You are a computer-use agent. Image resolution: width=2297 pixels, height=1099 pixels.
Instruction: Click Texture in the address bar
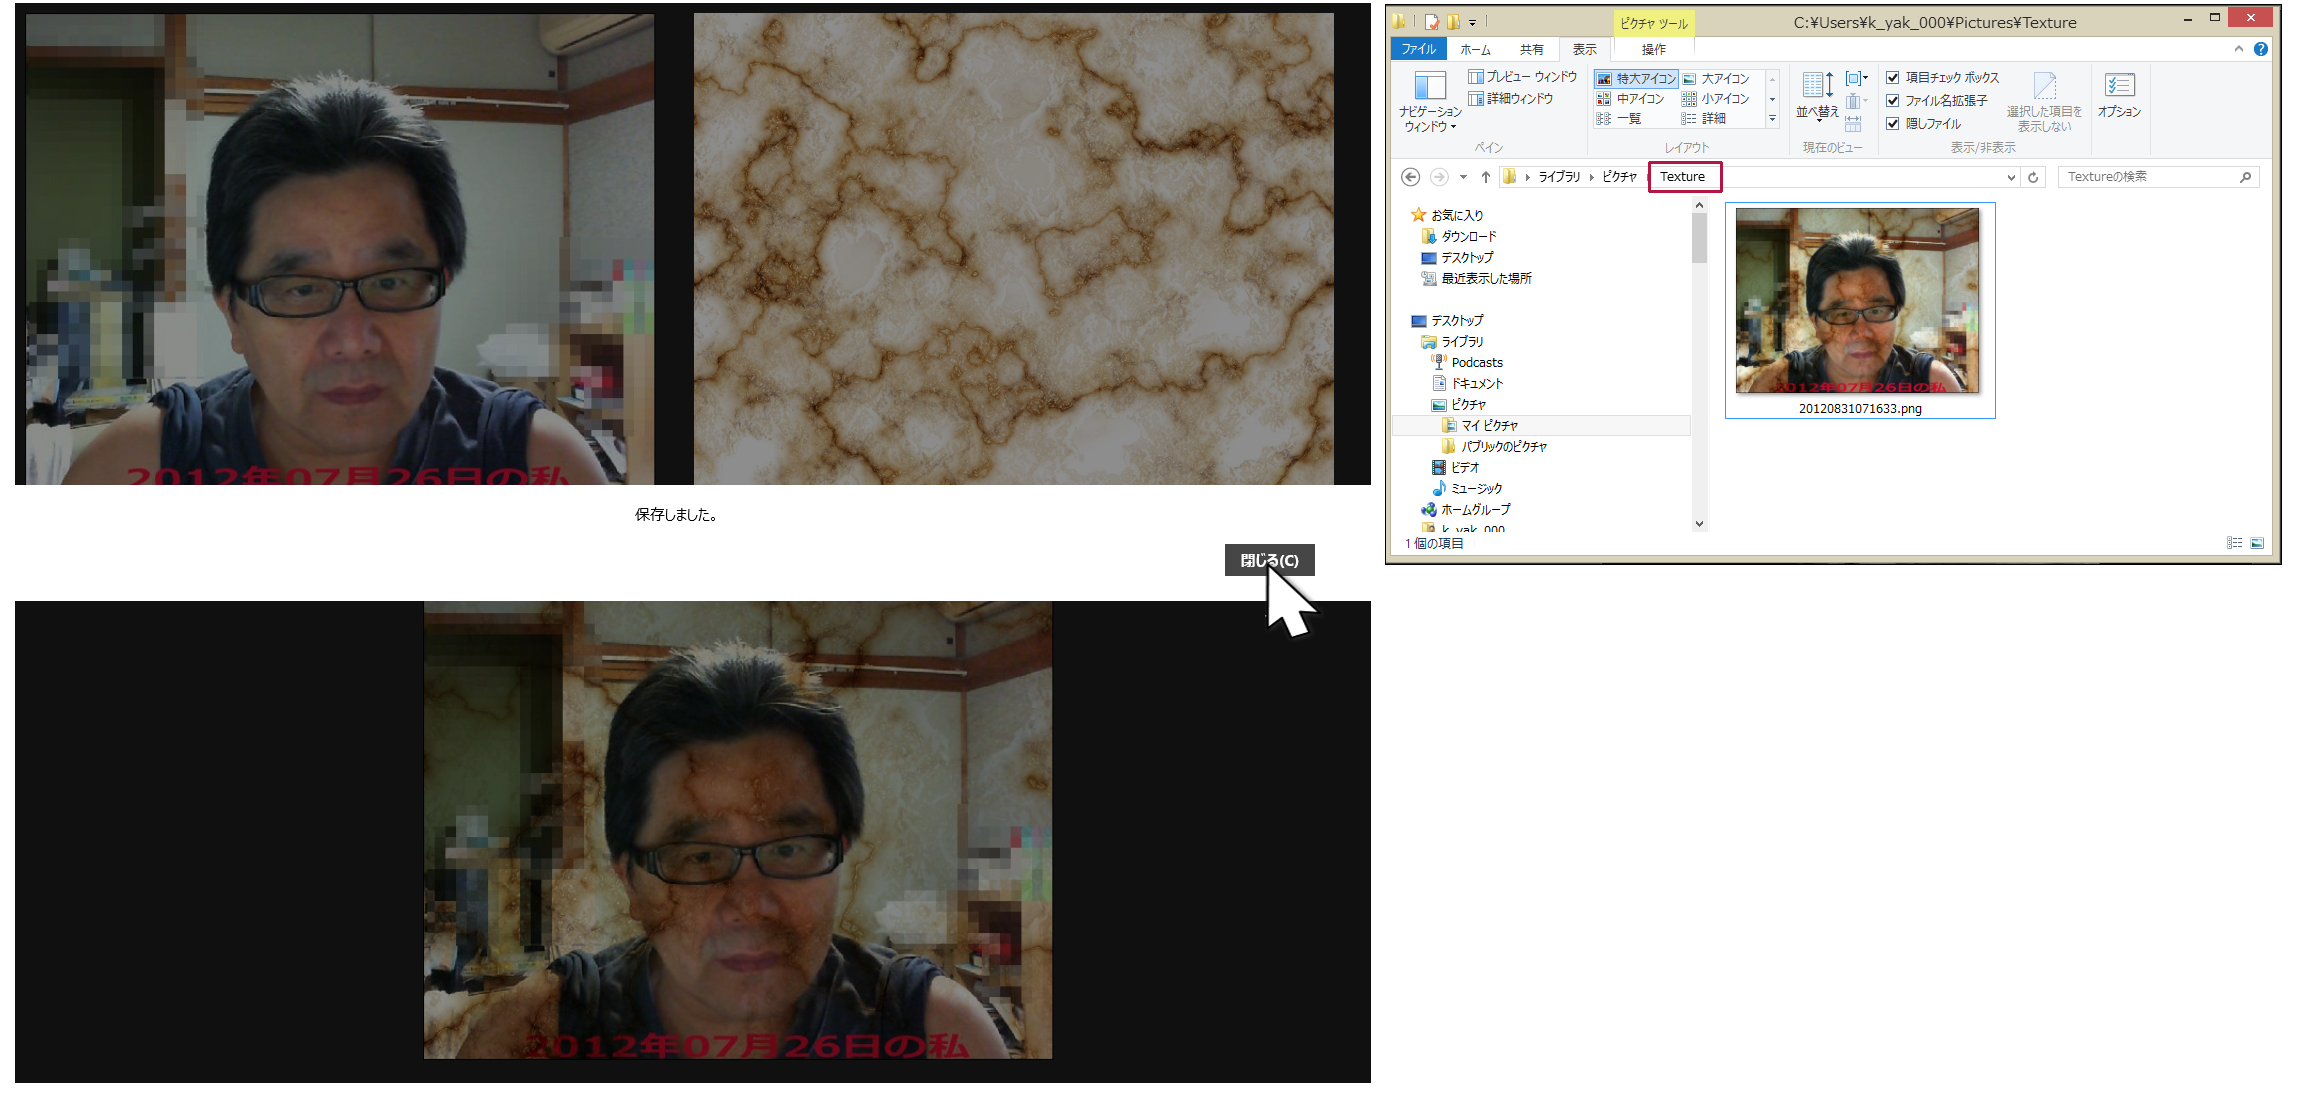(1683, 177)
